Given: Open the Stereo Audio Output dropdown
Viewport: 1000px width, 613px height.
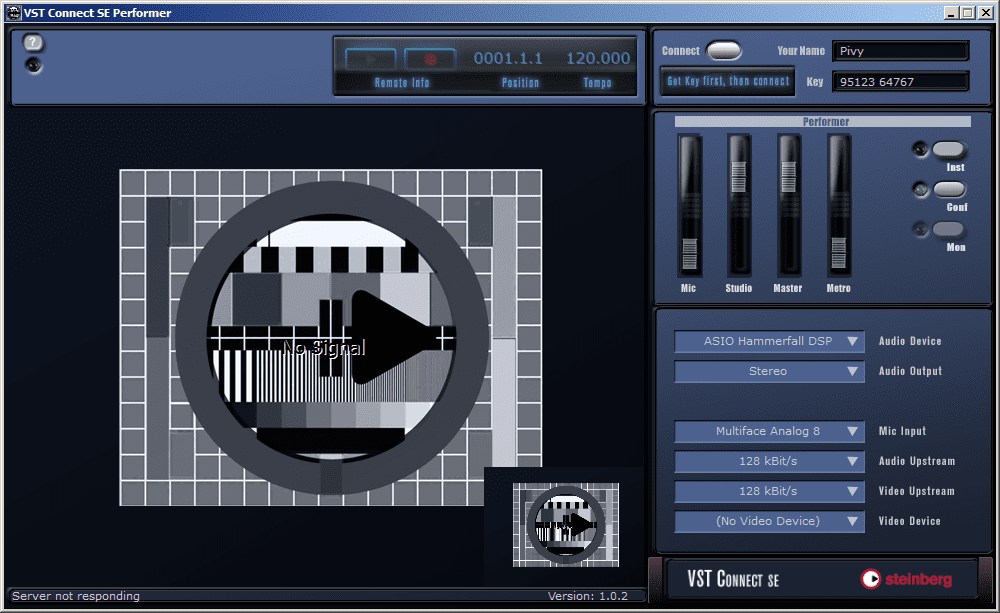Looking at the screenshot, I should click(x=769, y=371).
